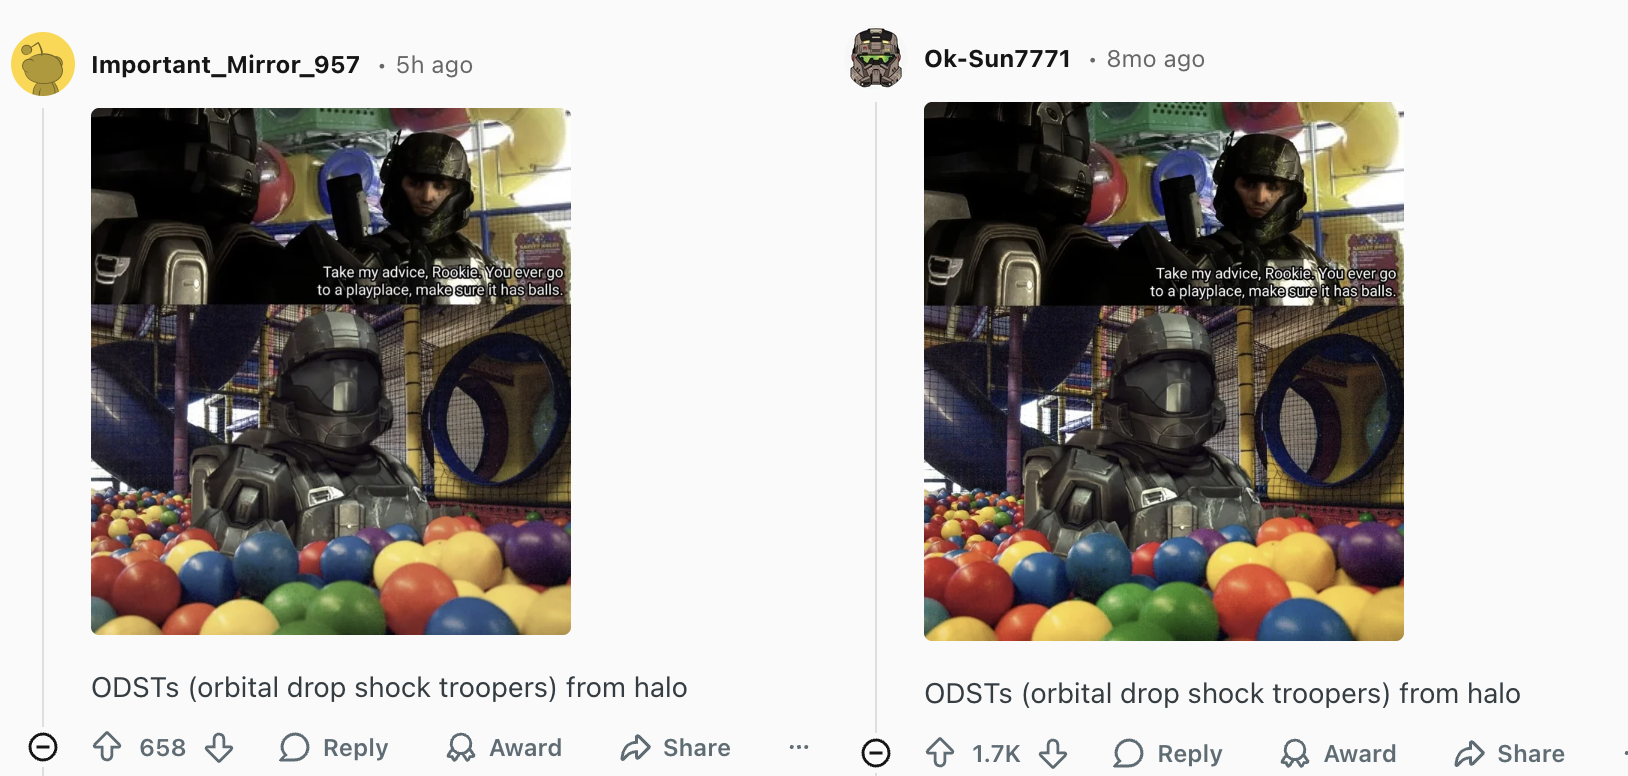Enlarge the ODST meme image on left
Screen dimensions: 1628x776
[331, 371]
